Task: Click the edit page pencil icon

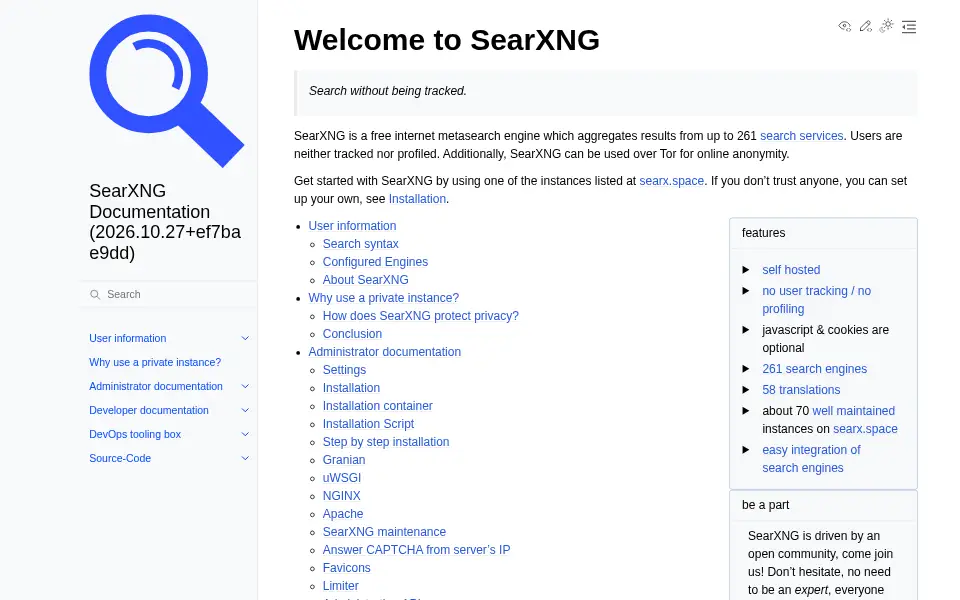Action: click(866, 26)
